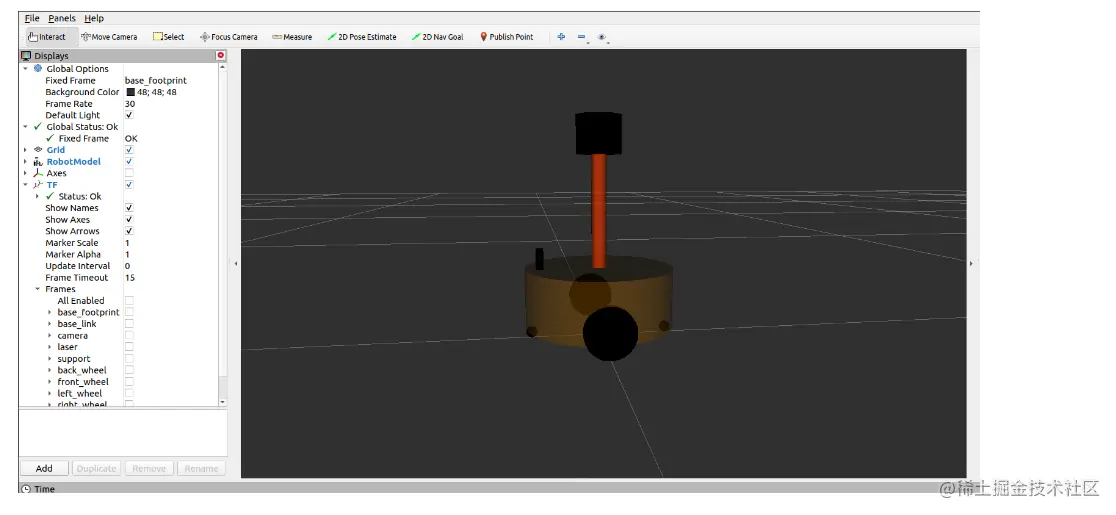Image resolution: width=1116 pixels, height=515 pixels.
Task: Select the back_wheel frame row
Action: click(82, 370)
